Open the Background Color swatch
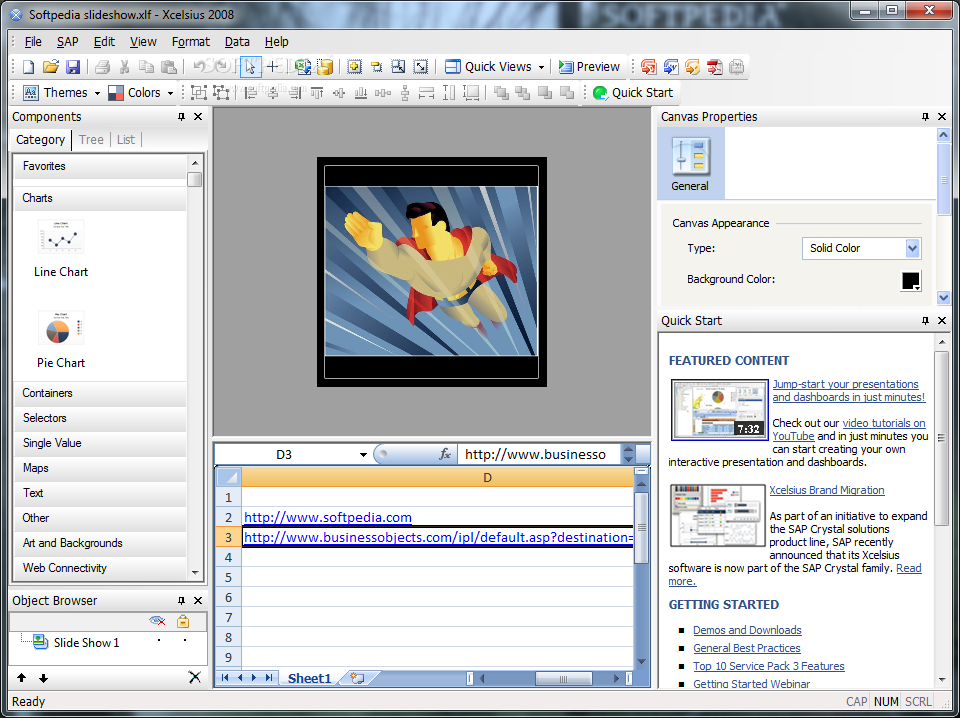 (911, 280)
